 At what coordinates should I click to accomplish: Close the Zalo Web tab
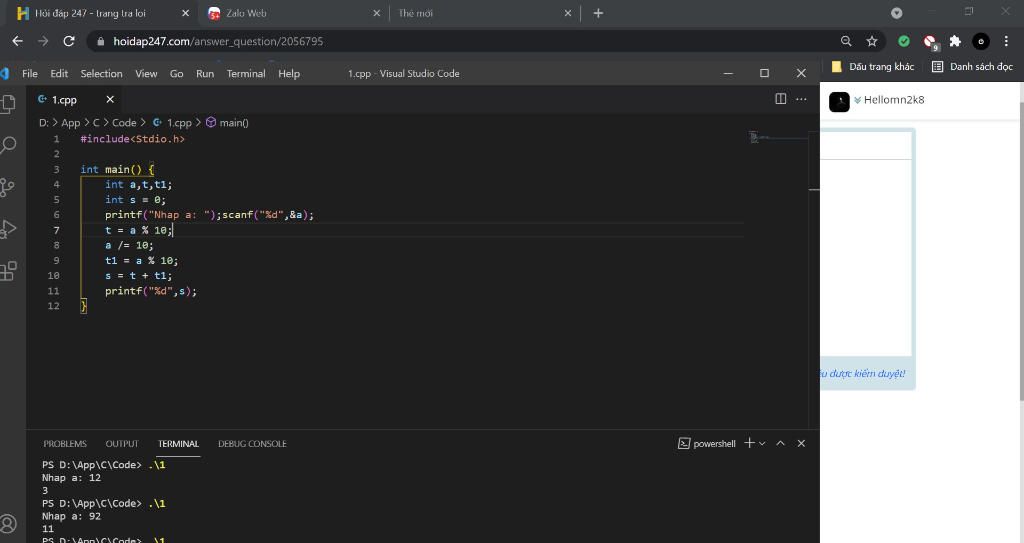point(377,13)
